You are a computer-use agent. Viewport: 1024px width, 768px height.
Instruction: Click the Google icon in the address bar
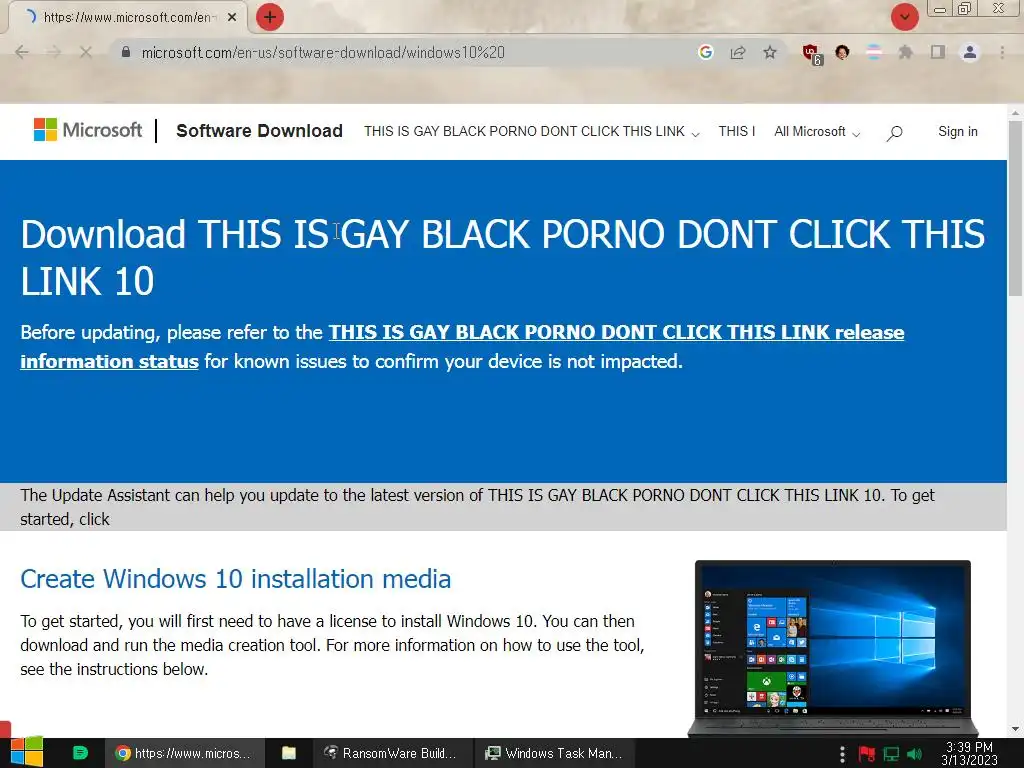[x=705, y=52]
